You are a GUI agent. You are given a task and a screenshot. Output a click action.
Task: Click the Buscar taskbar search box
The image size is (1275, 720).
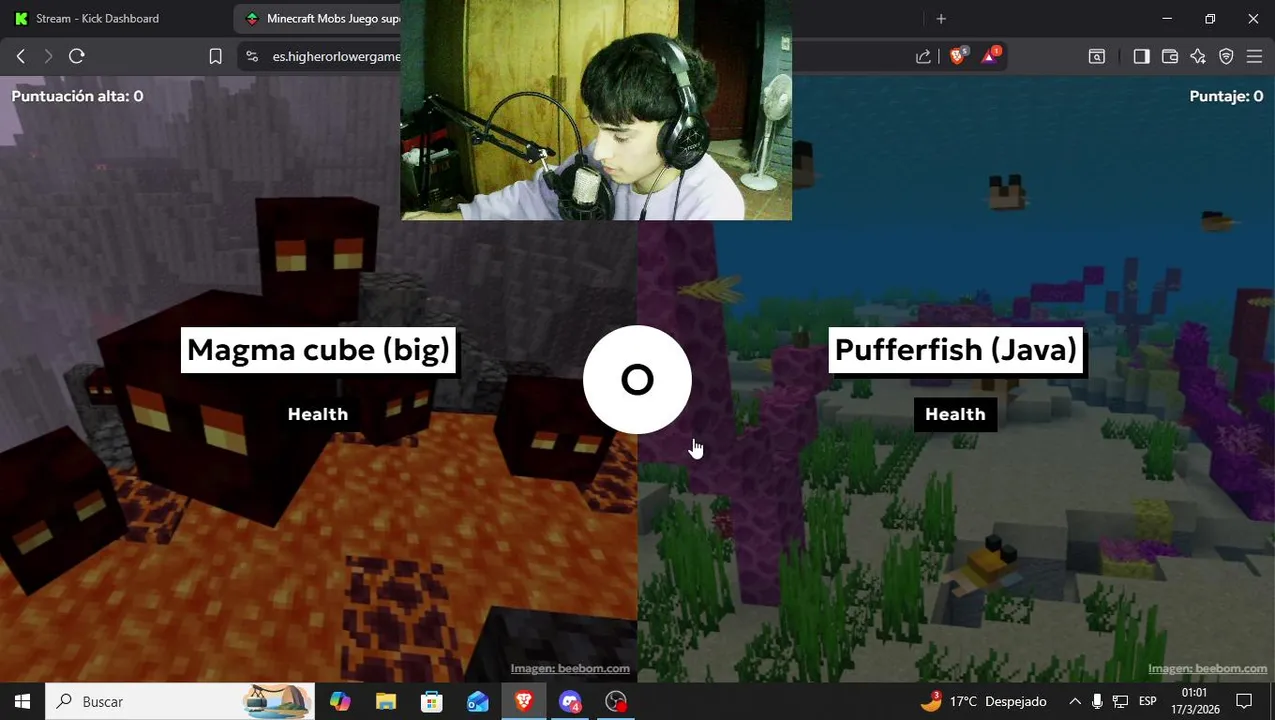click(x=180, y=702)
